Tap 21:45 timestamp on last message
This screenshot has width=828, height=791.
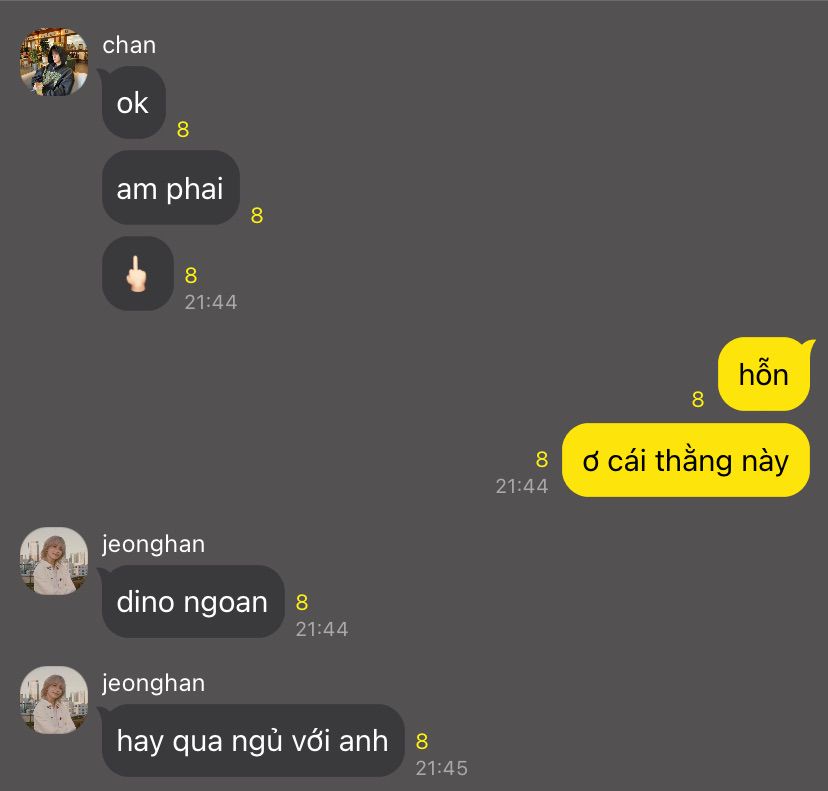click(441, 768)
